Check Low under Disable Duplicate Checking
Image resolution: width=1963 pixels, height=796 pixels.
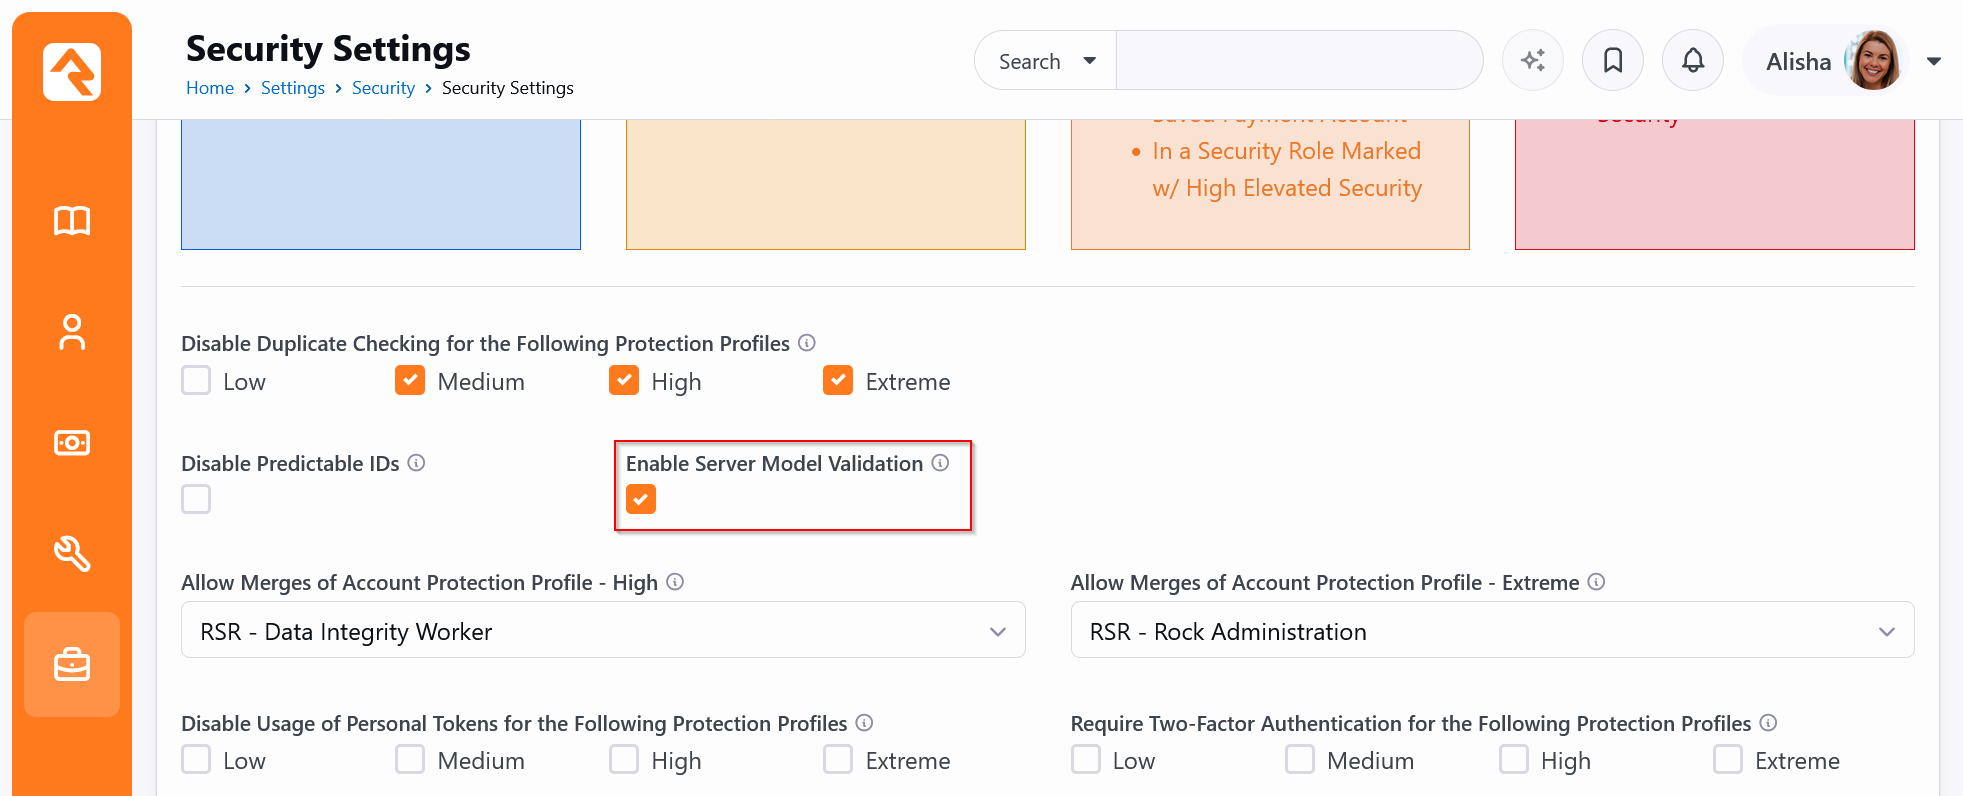coord(196,380)
